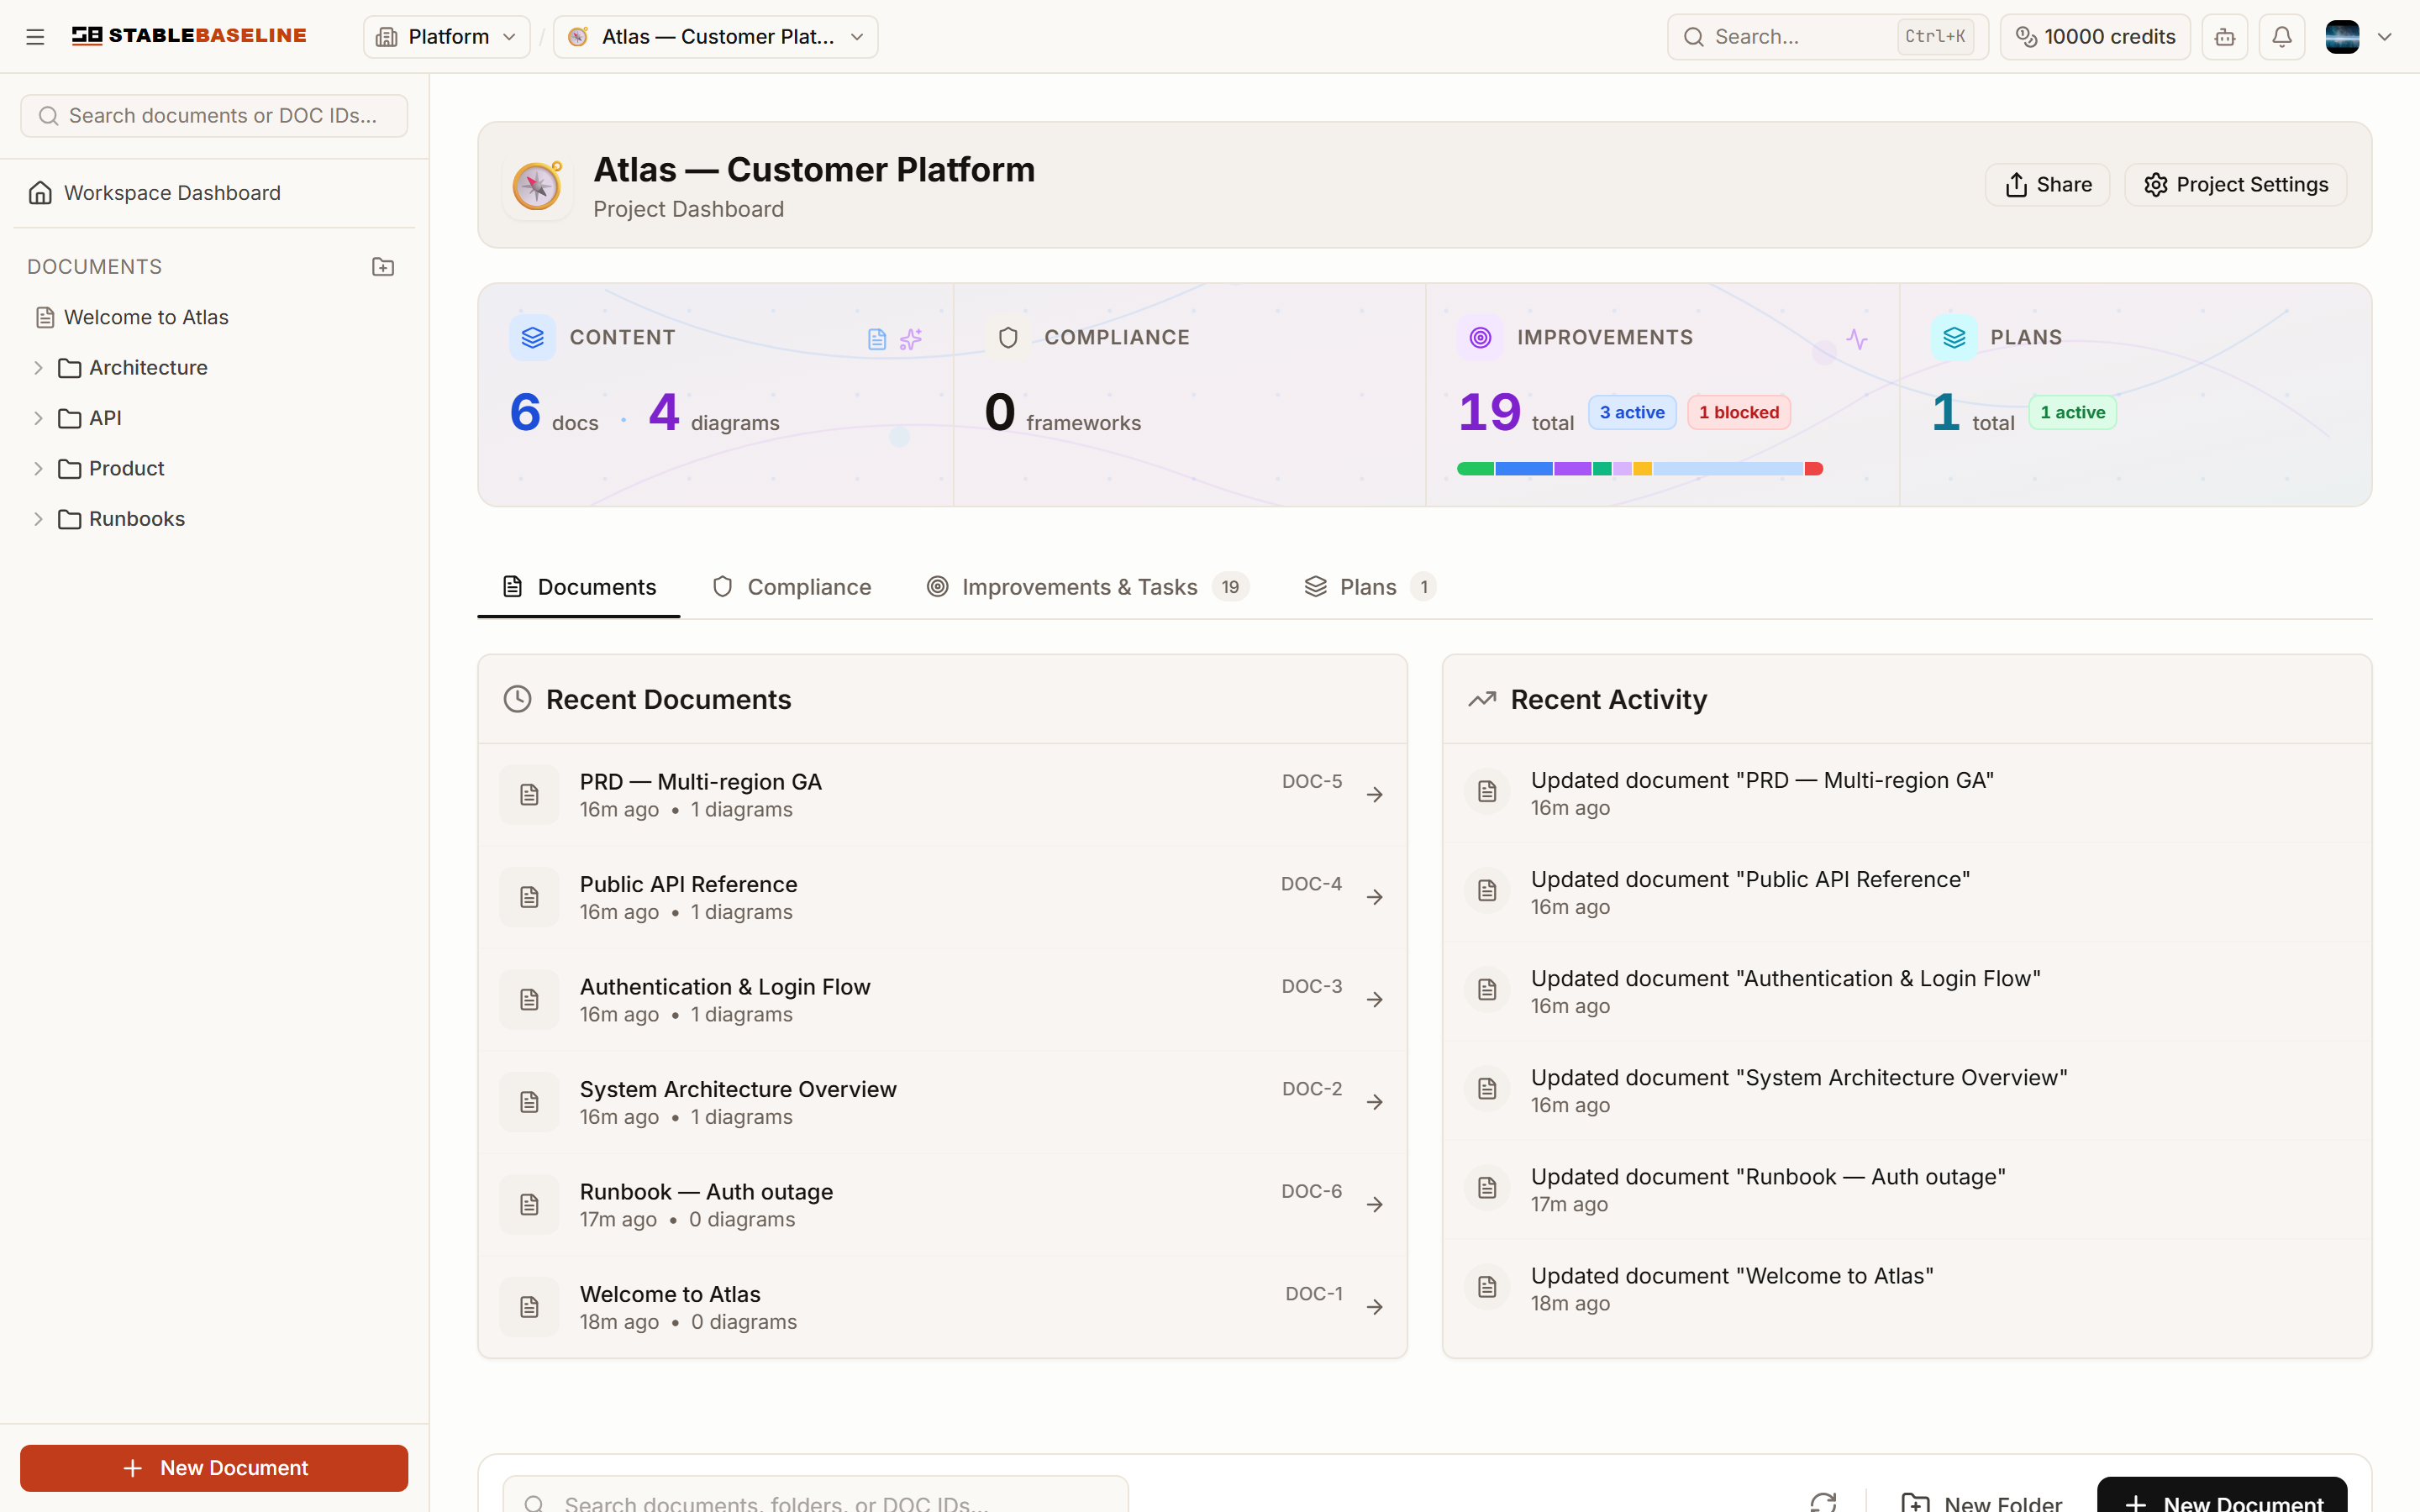Click activity Updated document "System Architecture Overview"
This screenshot has width=2420, height=1512.
click(x=1906, y=1090)
